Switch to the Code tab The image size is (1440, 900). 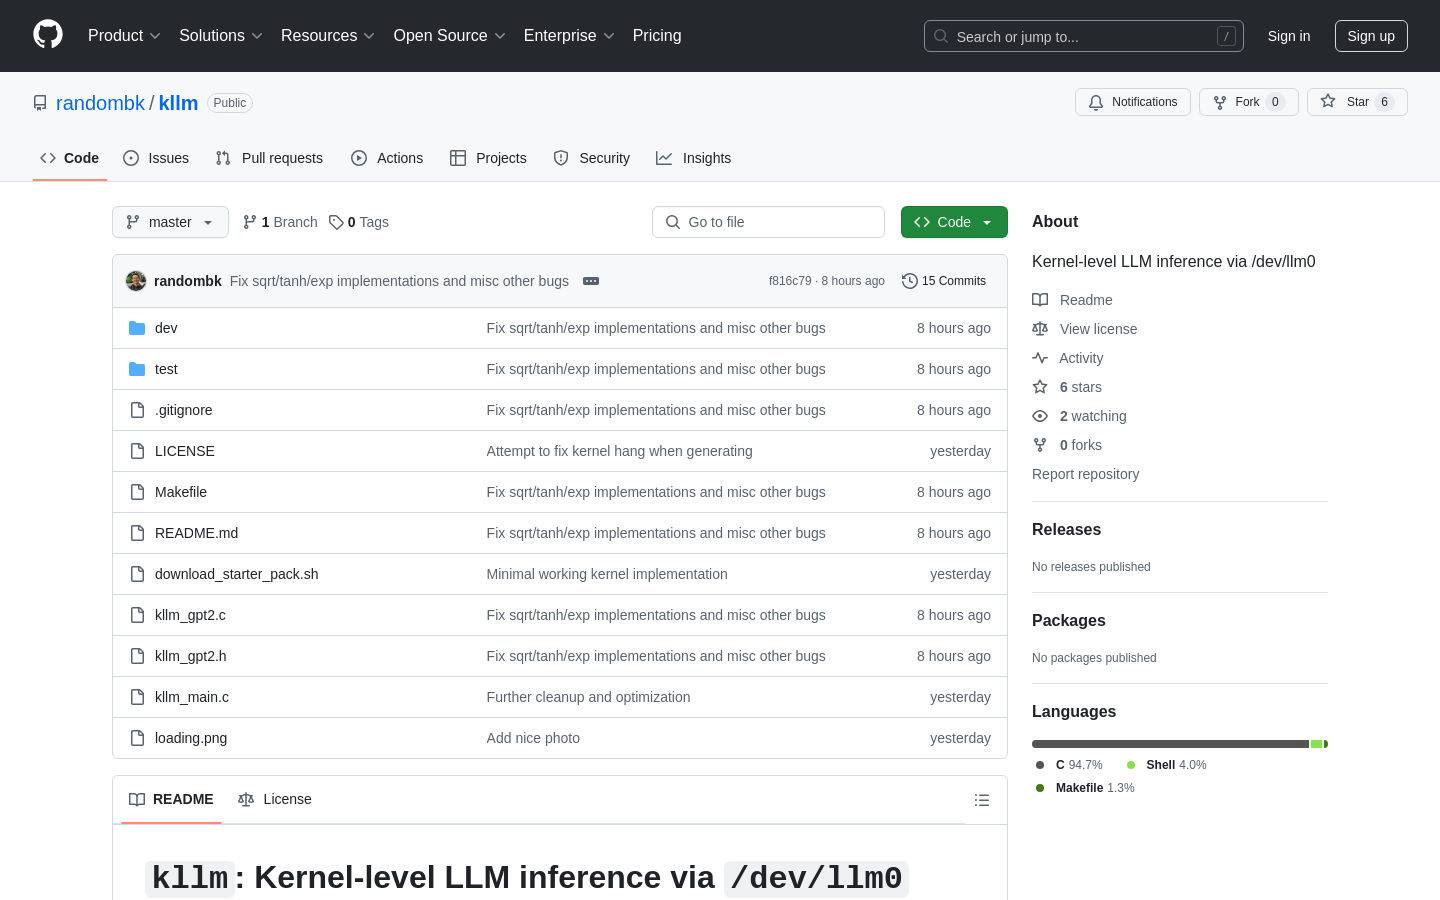click(70, 158)
